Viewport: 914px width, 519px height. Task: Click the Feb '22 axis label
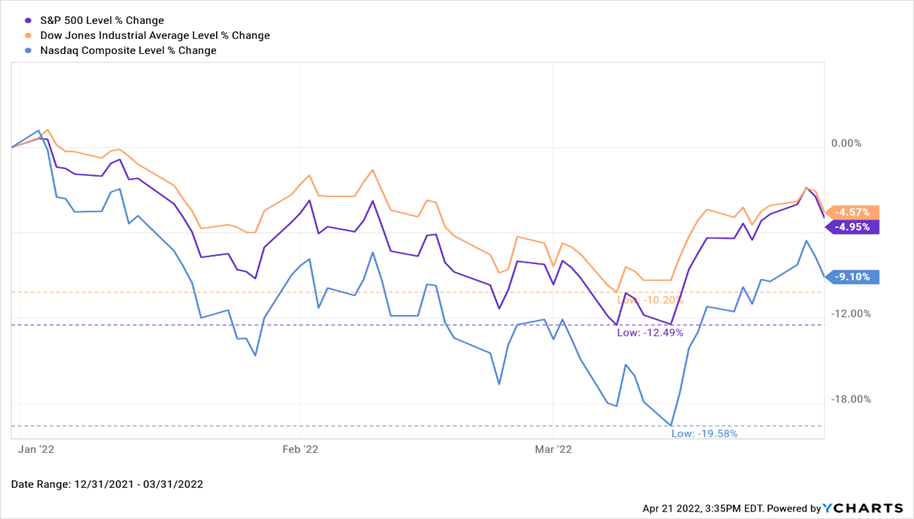(x=301, y=450)
